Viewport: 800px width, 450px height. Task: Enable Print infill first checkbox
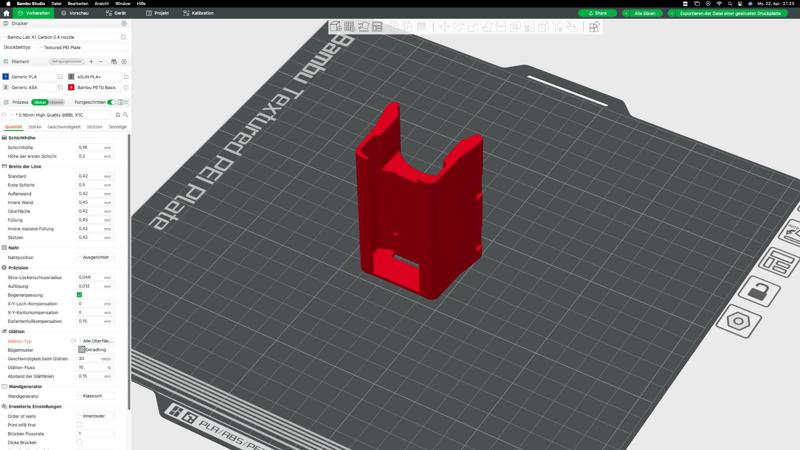click(x=79, y=425)
